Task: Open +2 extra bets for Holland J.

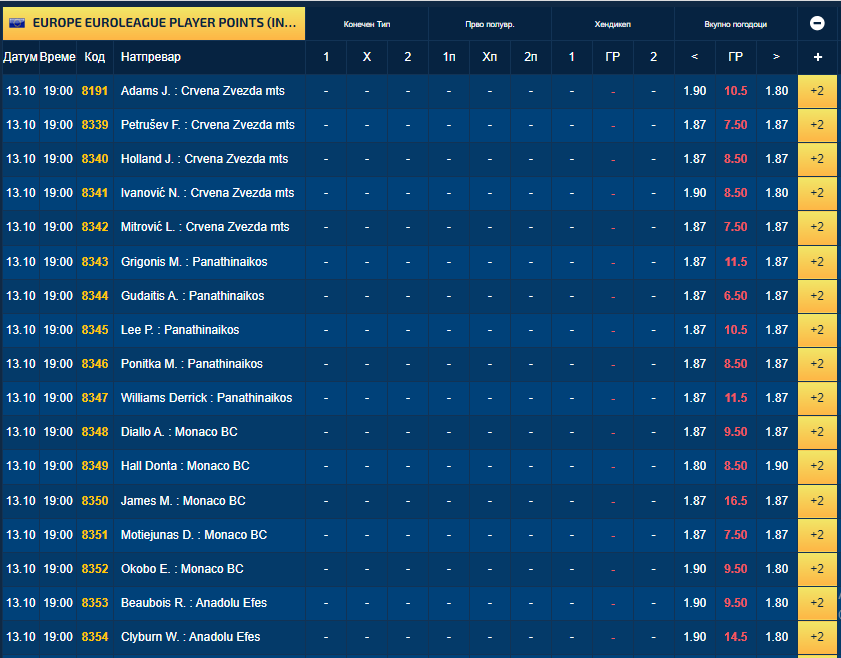Action: [817, 159]
